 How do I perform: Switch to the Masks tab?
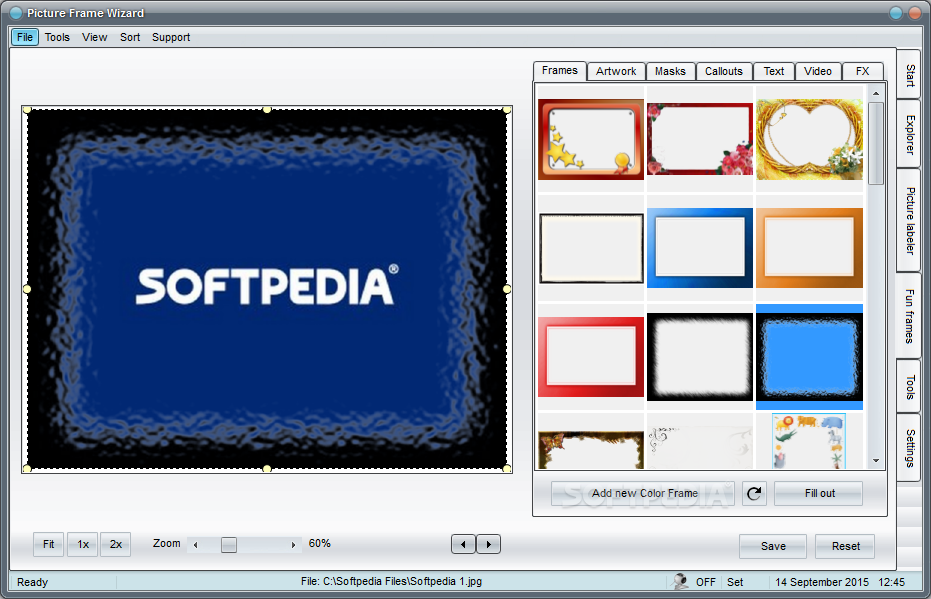[x=670, y=71]
